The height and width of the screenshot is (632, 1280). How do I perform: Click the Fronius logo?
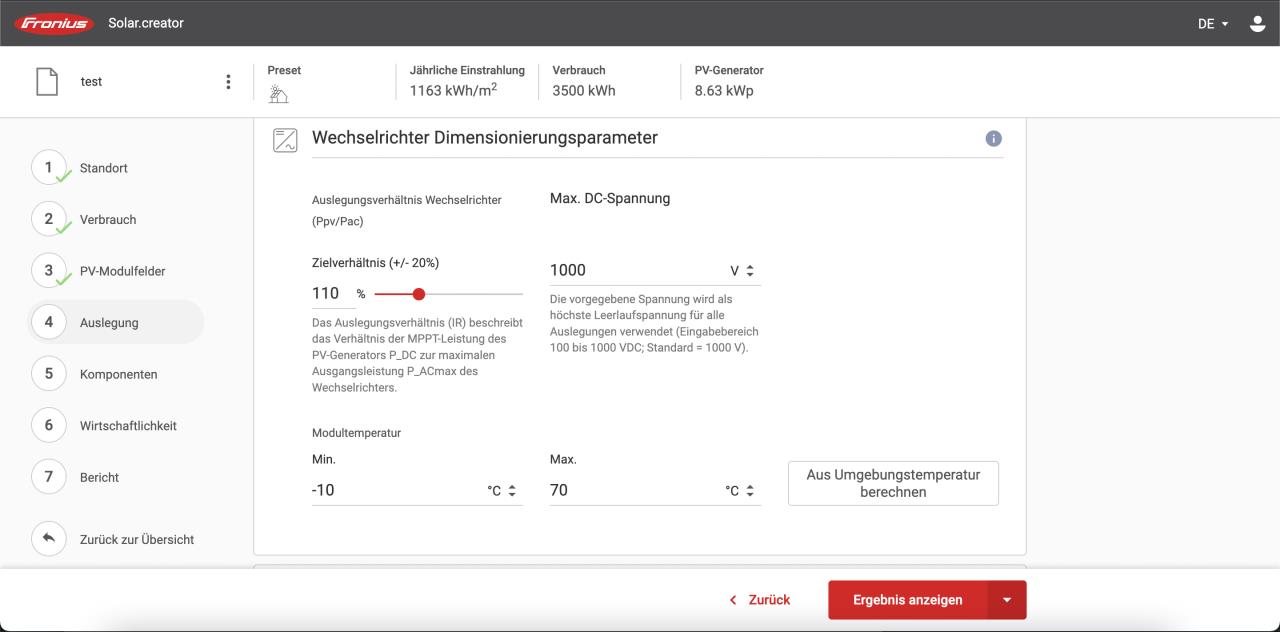[x=54, y=23]
